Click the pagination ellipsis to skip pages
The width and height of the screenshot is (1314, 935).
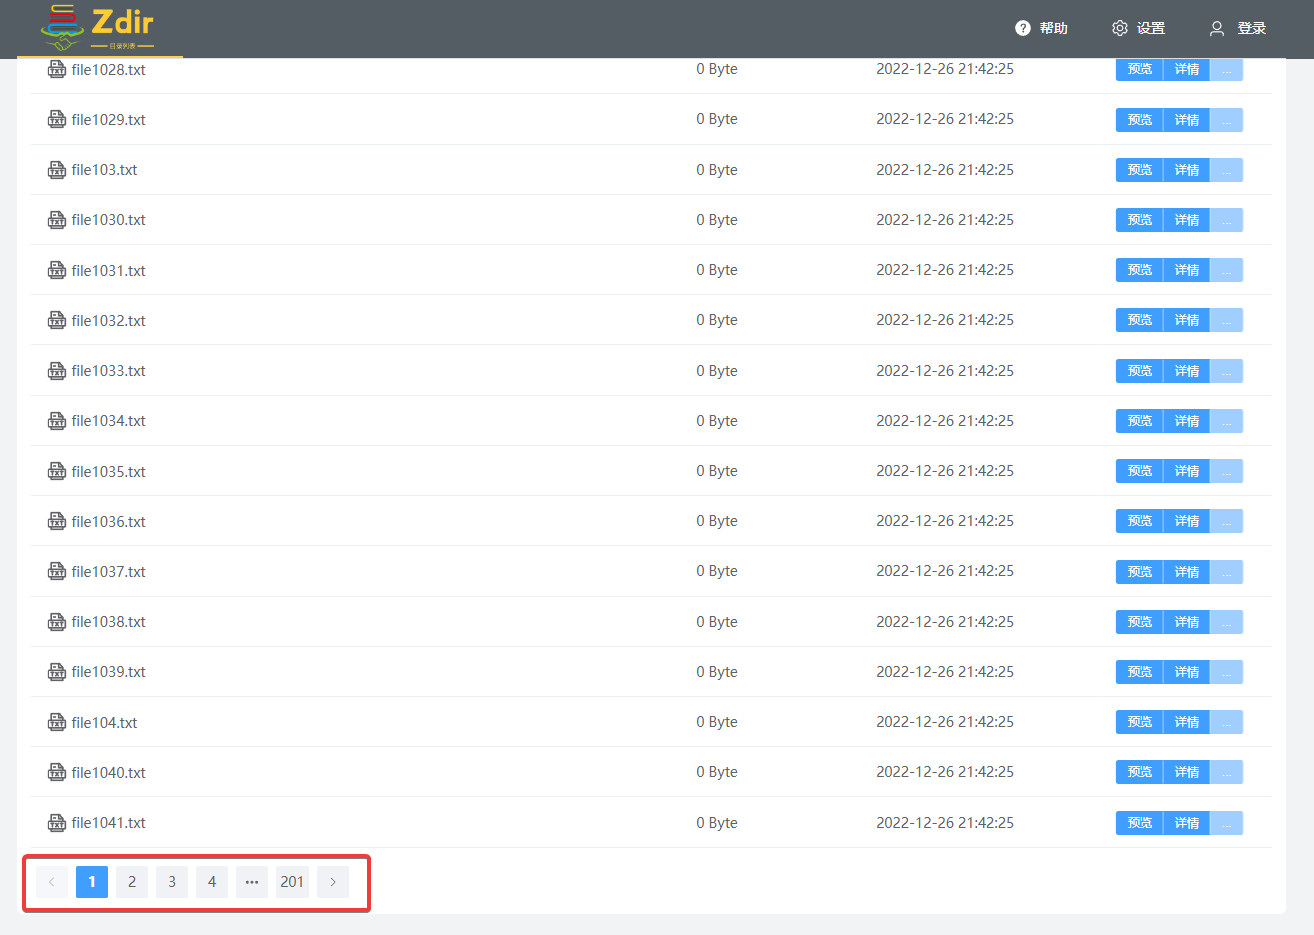[252, 882]
